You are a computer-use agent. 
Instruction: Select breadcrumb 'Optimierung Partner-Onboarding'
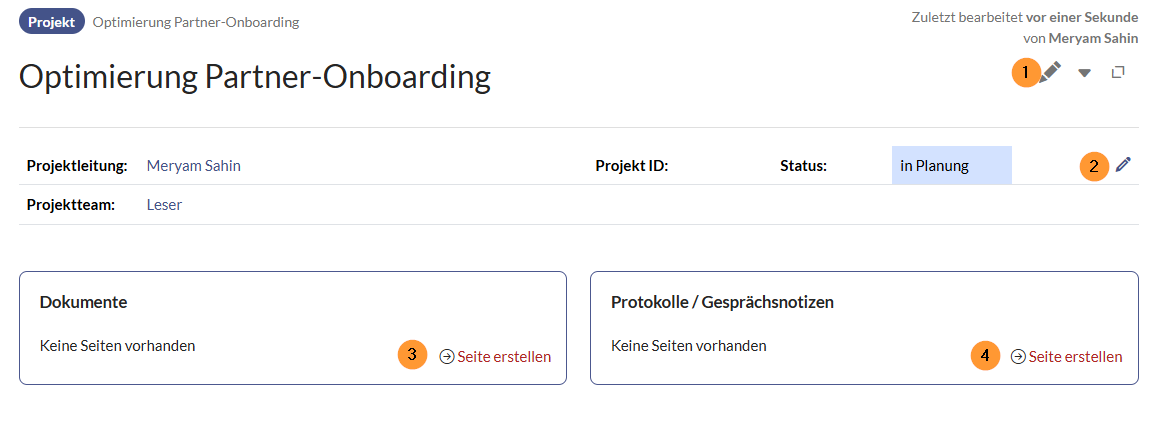tap(195, 21)
